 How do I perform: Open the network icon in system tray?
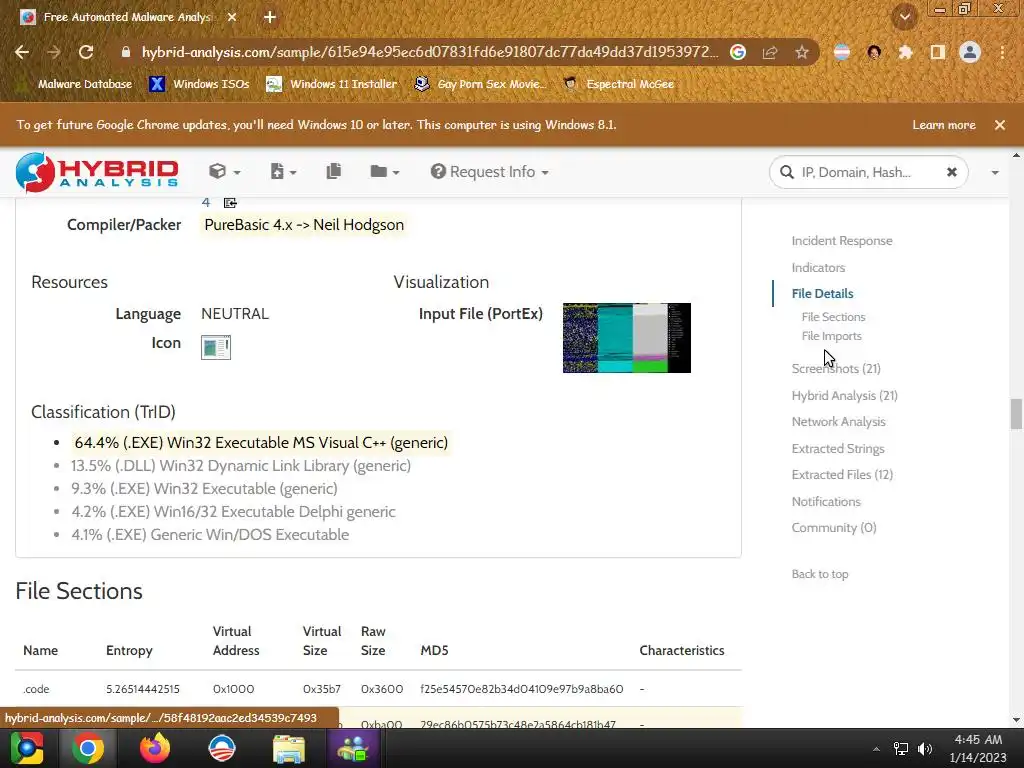click(x=901, y=749)
